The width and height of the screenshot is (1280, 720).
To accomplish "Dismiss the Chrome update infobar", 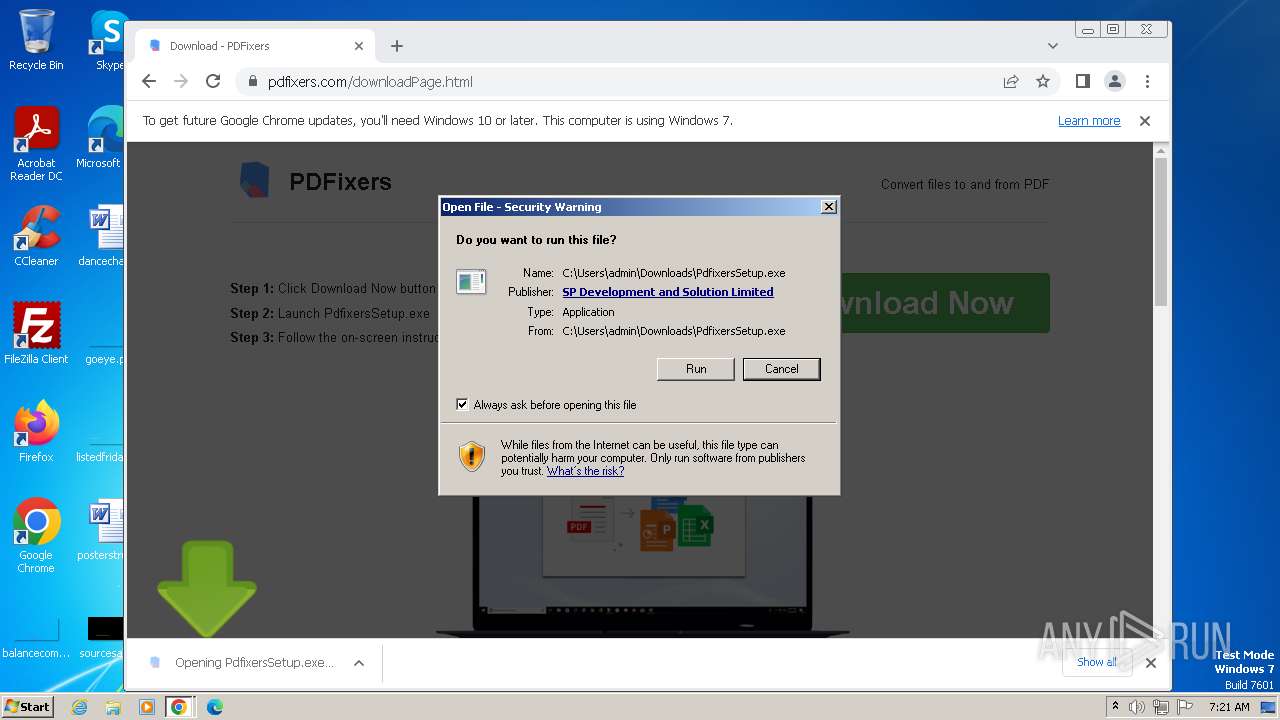I will (1145, 121).
